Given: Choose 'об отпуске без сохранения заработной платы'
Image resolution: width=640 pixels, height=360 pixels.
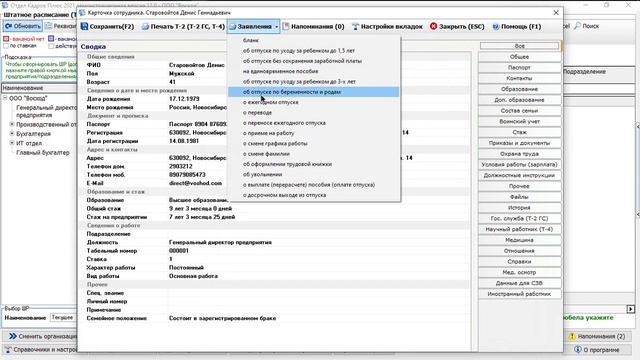Looking at the screenshot, I should click(x=314, y=61).
